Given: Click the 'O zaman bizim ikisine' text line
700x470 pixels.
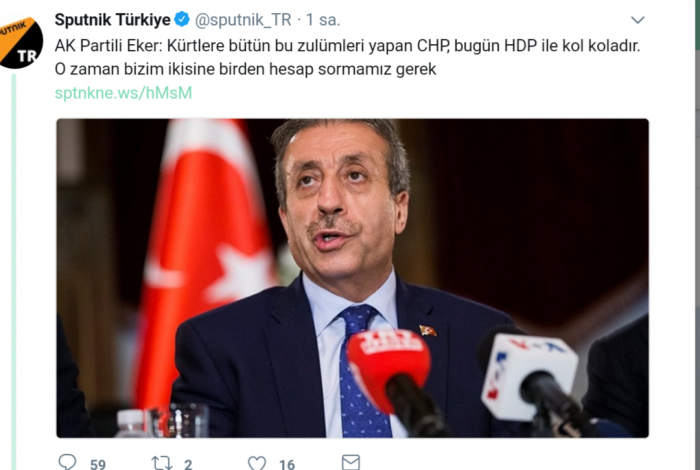Looking at the screenshot, I should click(x=246, y=69).
